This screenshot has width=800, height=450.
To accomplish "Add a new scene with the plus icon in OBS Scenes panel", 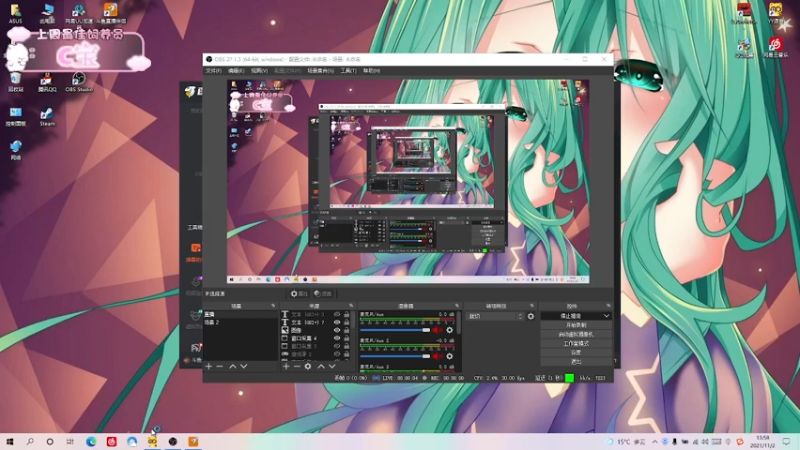I will click(x=208, y=366).
